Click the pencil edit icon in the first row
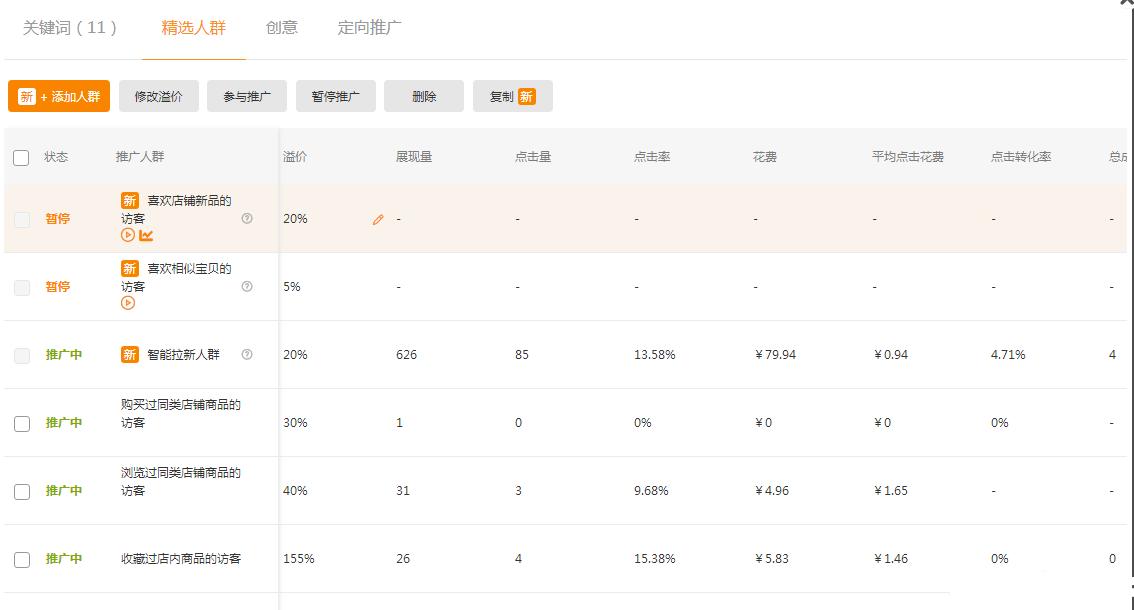 point(378,218)
